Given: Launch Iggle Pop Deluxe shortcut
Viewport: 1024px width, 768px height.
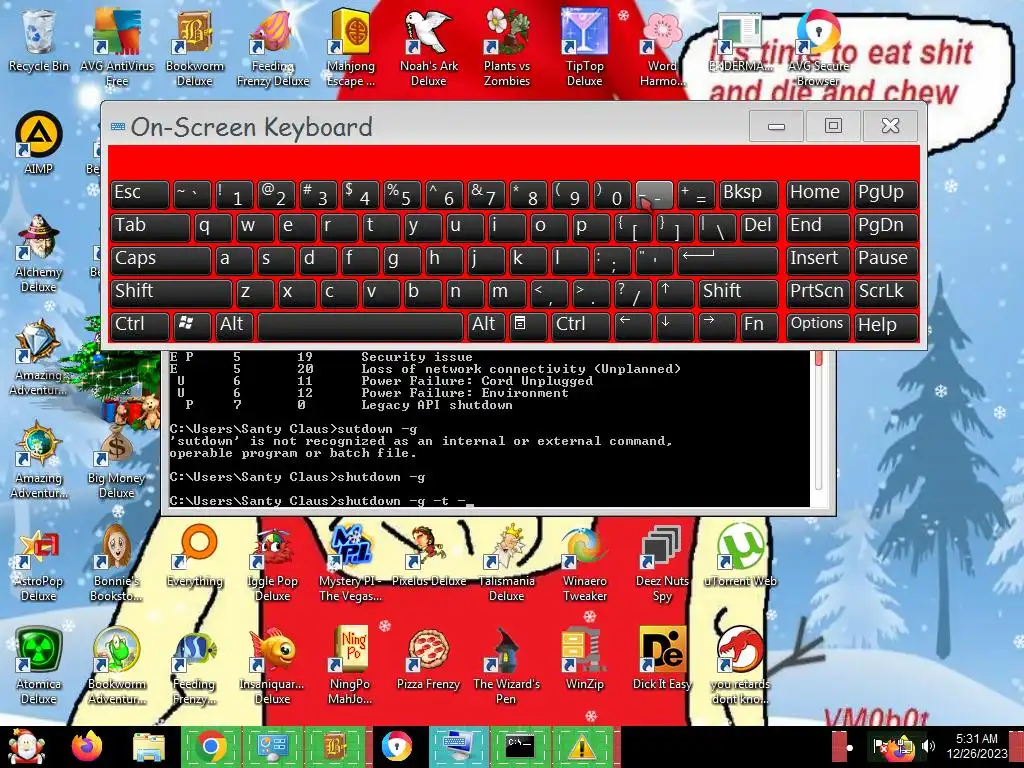Looking at the screenshot, I should [272, 563].
